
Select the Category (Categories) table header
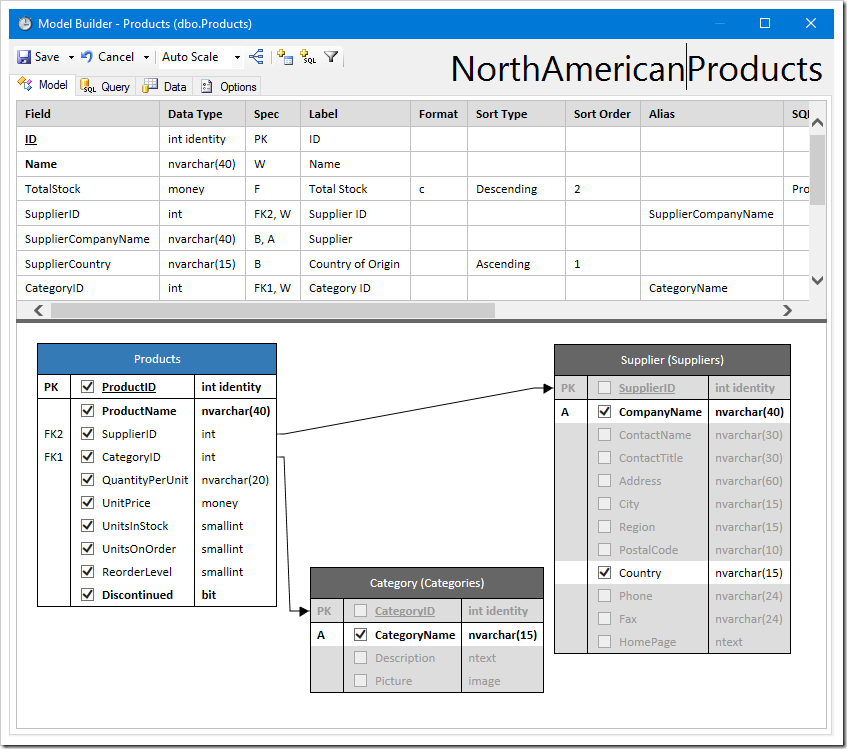(427, 583)
